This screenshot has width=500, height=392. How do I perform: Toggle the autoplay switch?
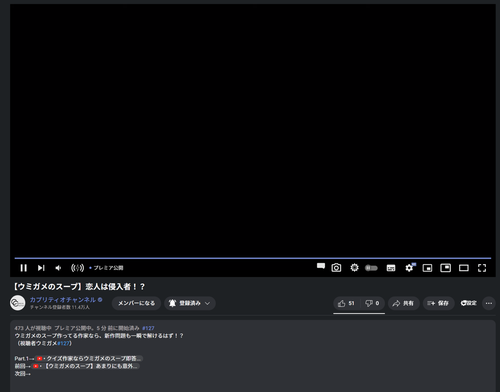(371, 268)
